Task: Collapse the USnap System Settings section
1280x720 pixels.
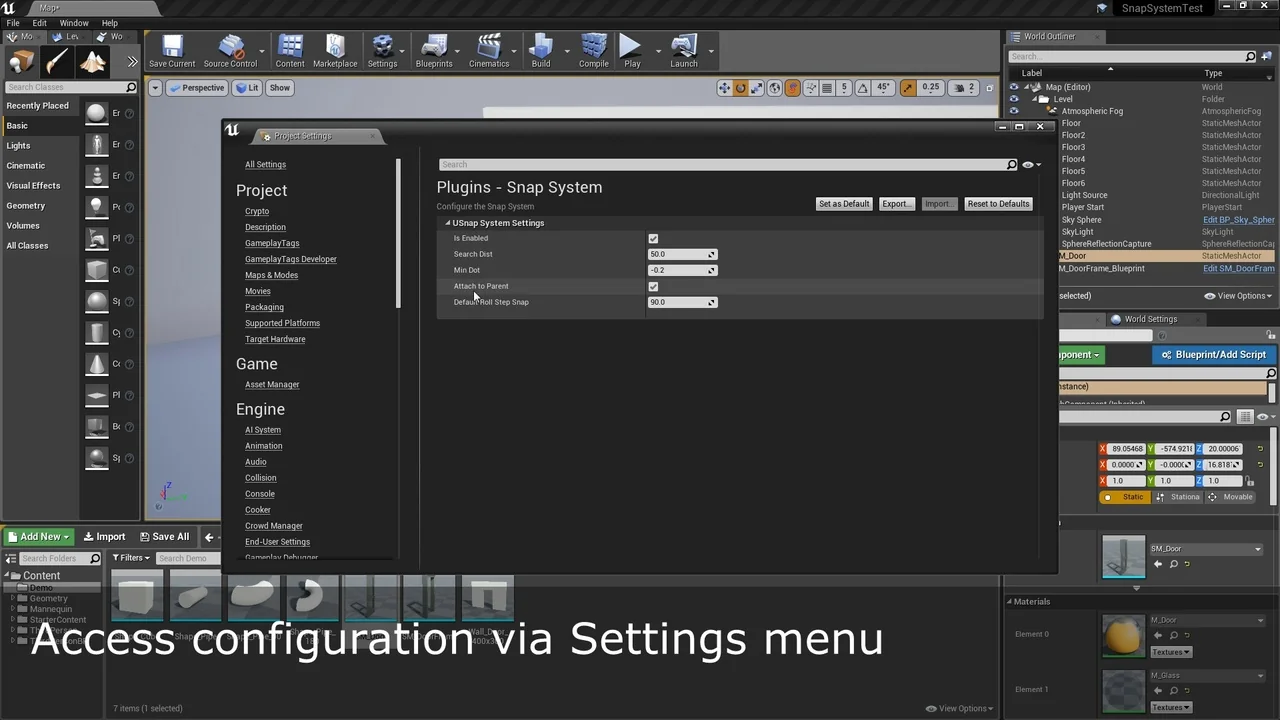Action: tap(448, 223)
